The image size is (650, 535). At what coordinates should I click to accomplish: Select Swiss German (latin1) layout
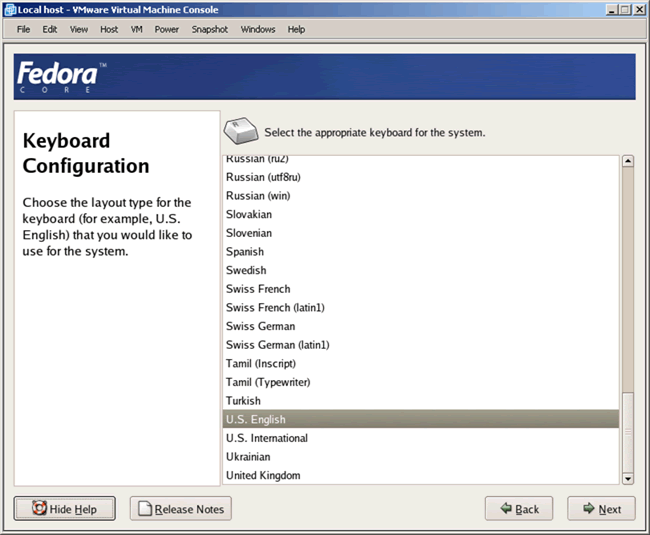(277, 345)
